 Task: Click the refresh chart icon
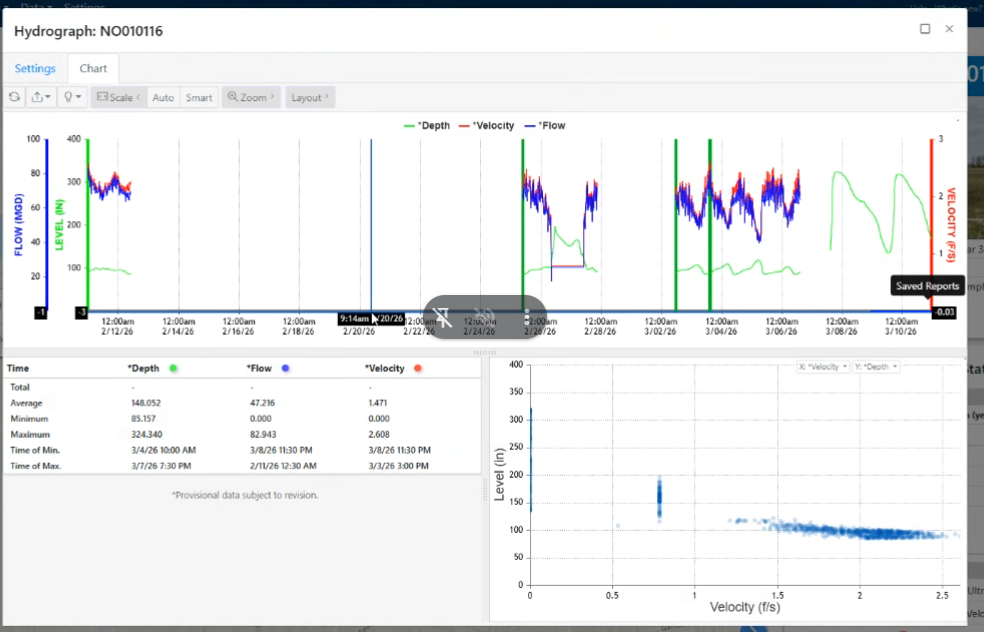pos(14,97)
